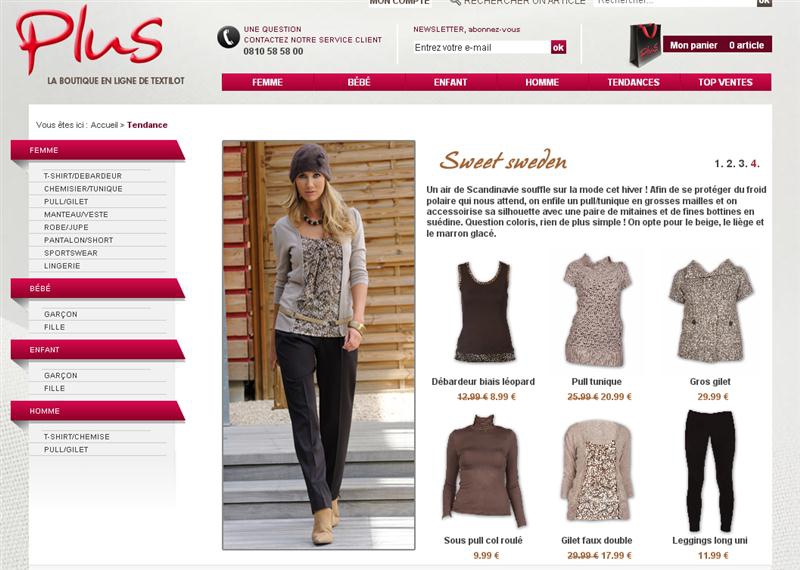The width and height of the screenshot is (800, 570).
Task: Open Mon panier cart button
Action: point(717,45)
